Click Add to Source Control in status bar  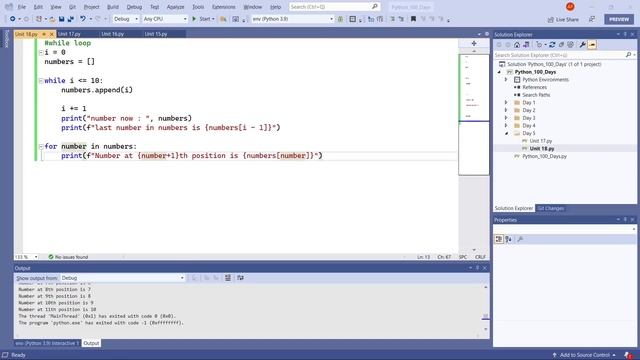(584, 355)
